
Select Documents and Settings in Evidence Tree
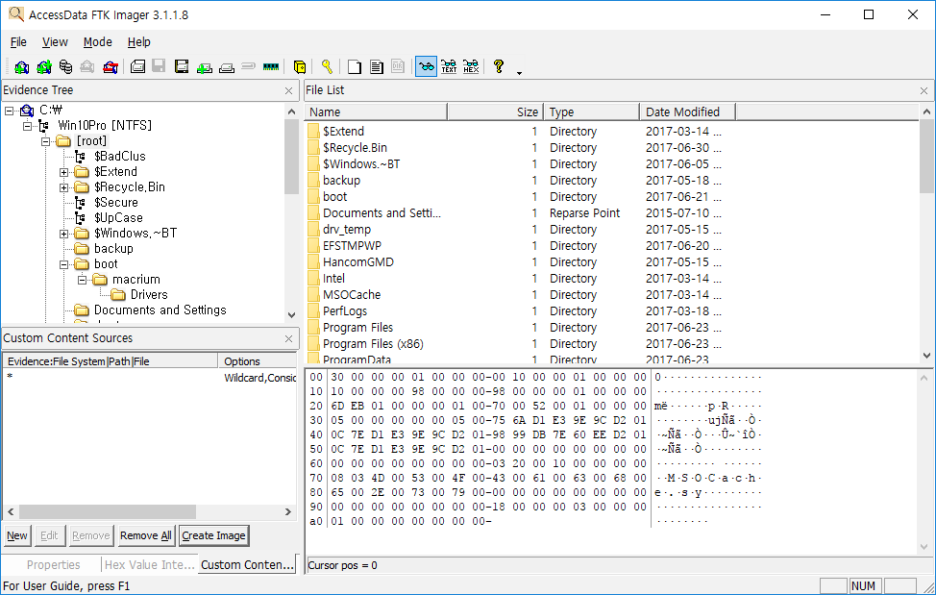[x=160, y=310]
